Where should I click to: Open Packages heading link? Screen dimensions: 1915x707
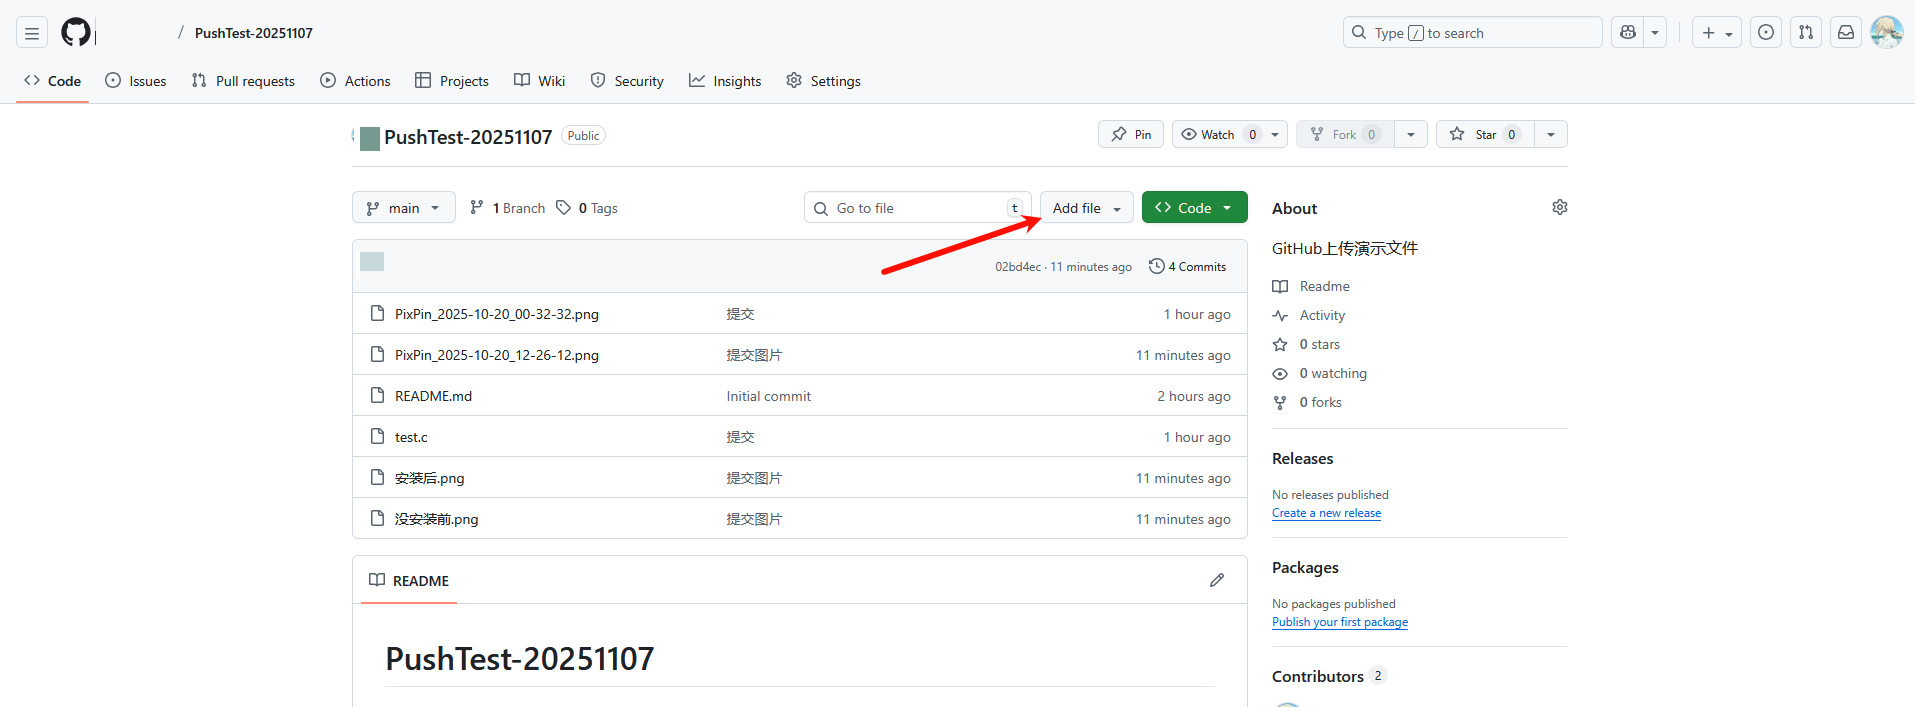(1305, 567)
